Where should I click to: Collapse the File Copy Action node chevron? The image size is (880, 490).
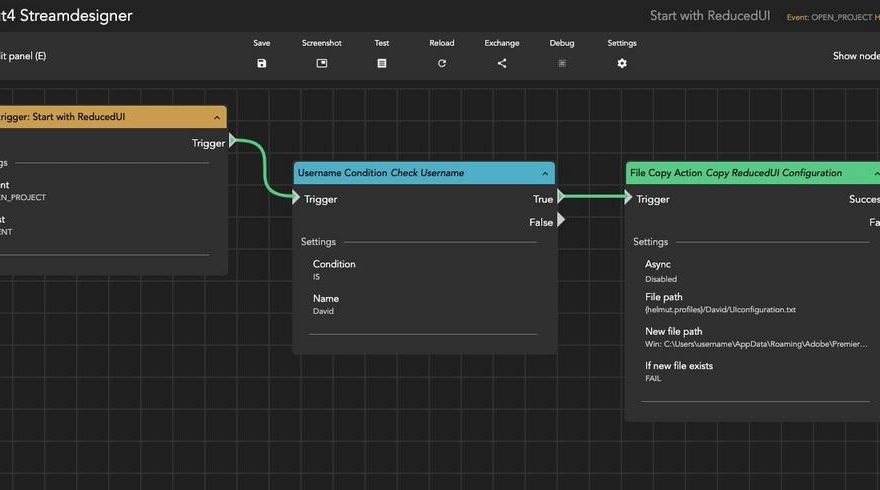pos(876,174)
